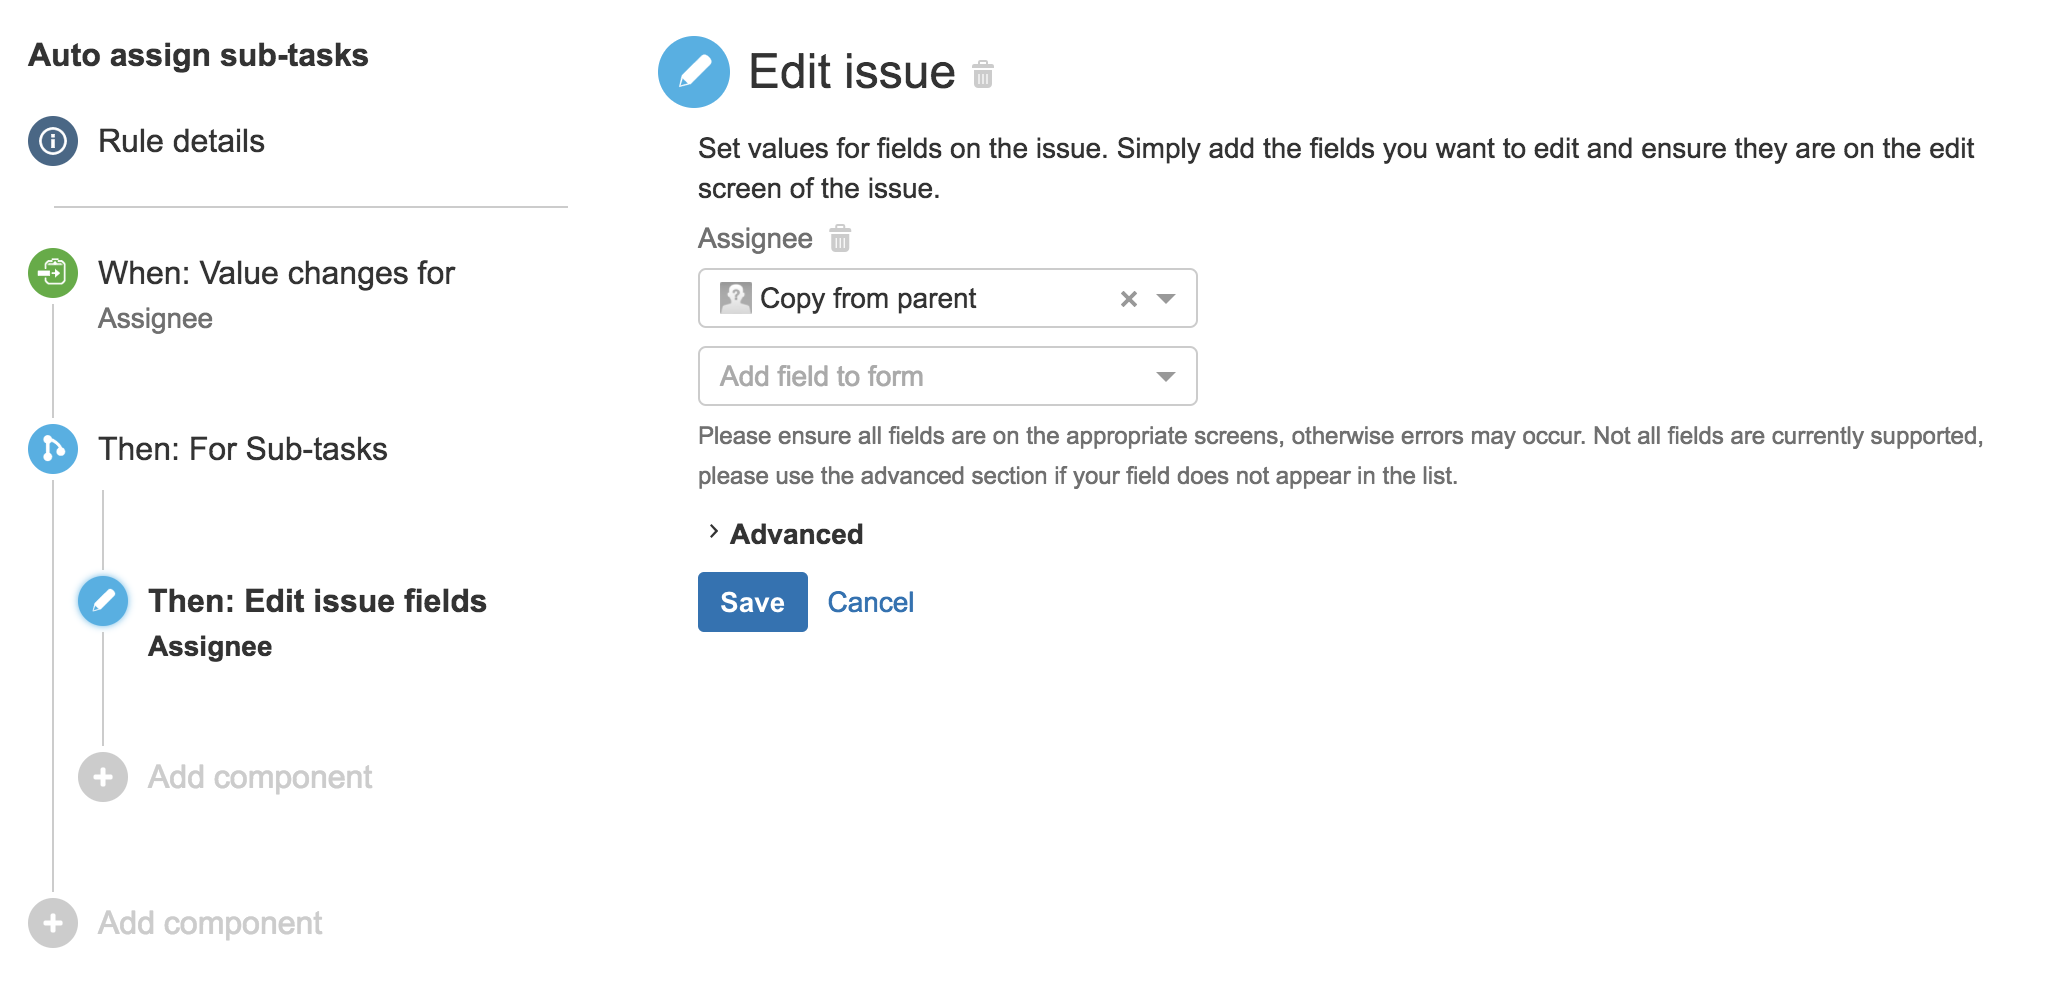
Task: Save the Edit issue action
Action: tap(752, 601)
